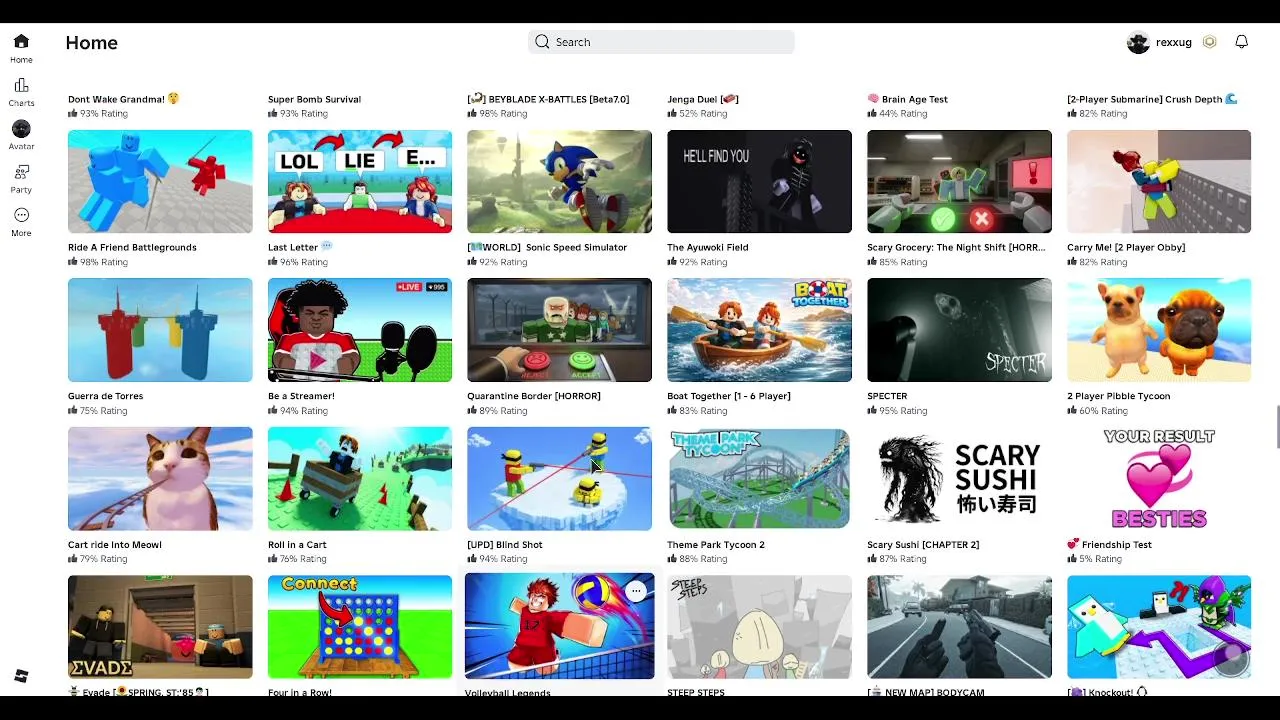Screen dimensions: 1280x720
Task: Click 'Roll in a Cart' title text
Action: pos(297,545)
